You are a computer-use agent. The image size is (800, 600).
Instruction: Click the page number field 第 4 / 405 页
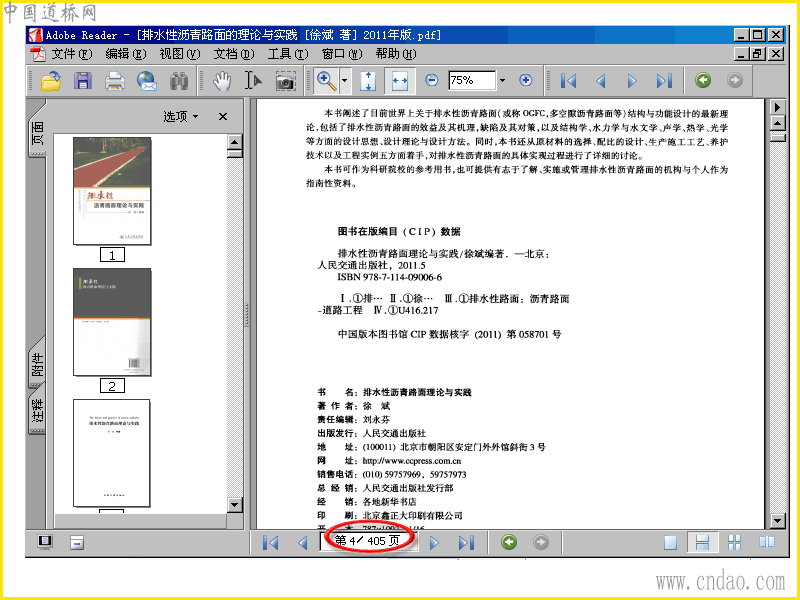point(369,541)
